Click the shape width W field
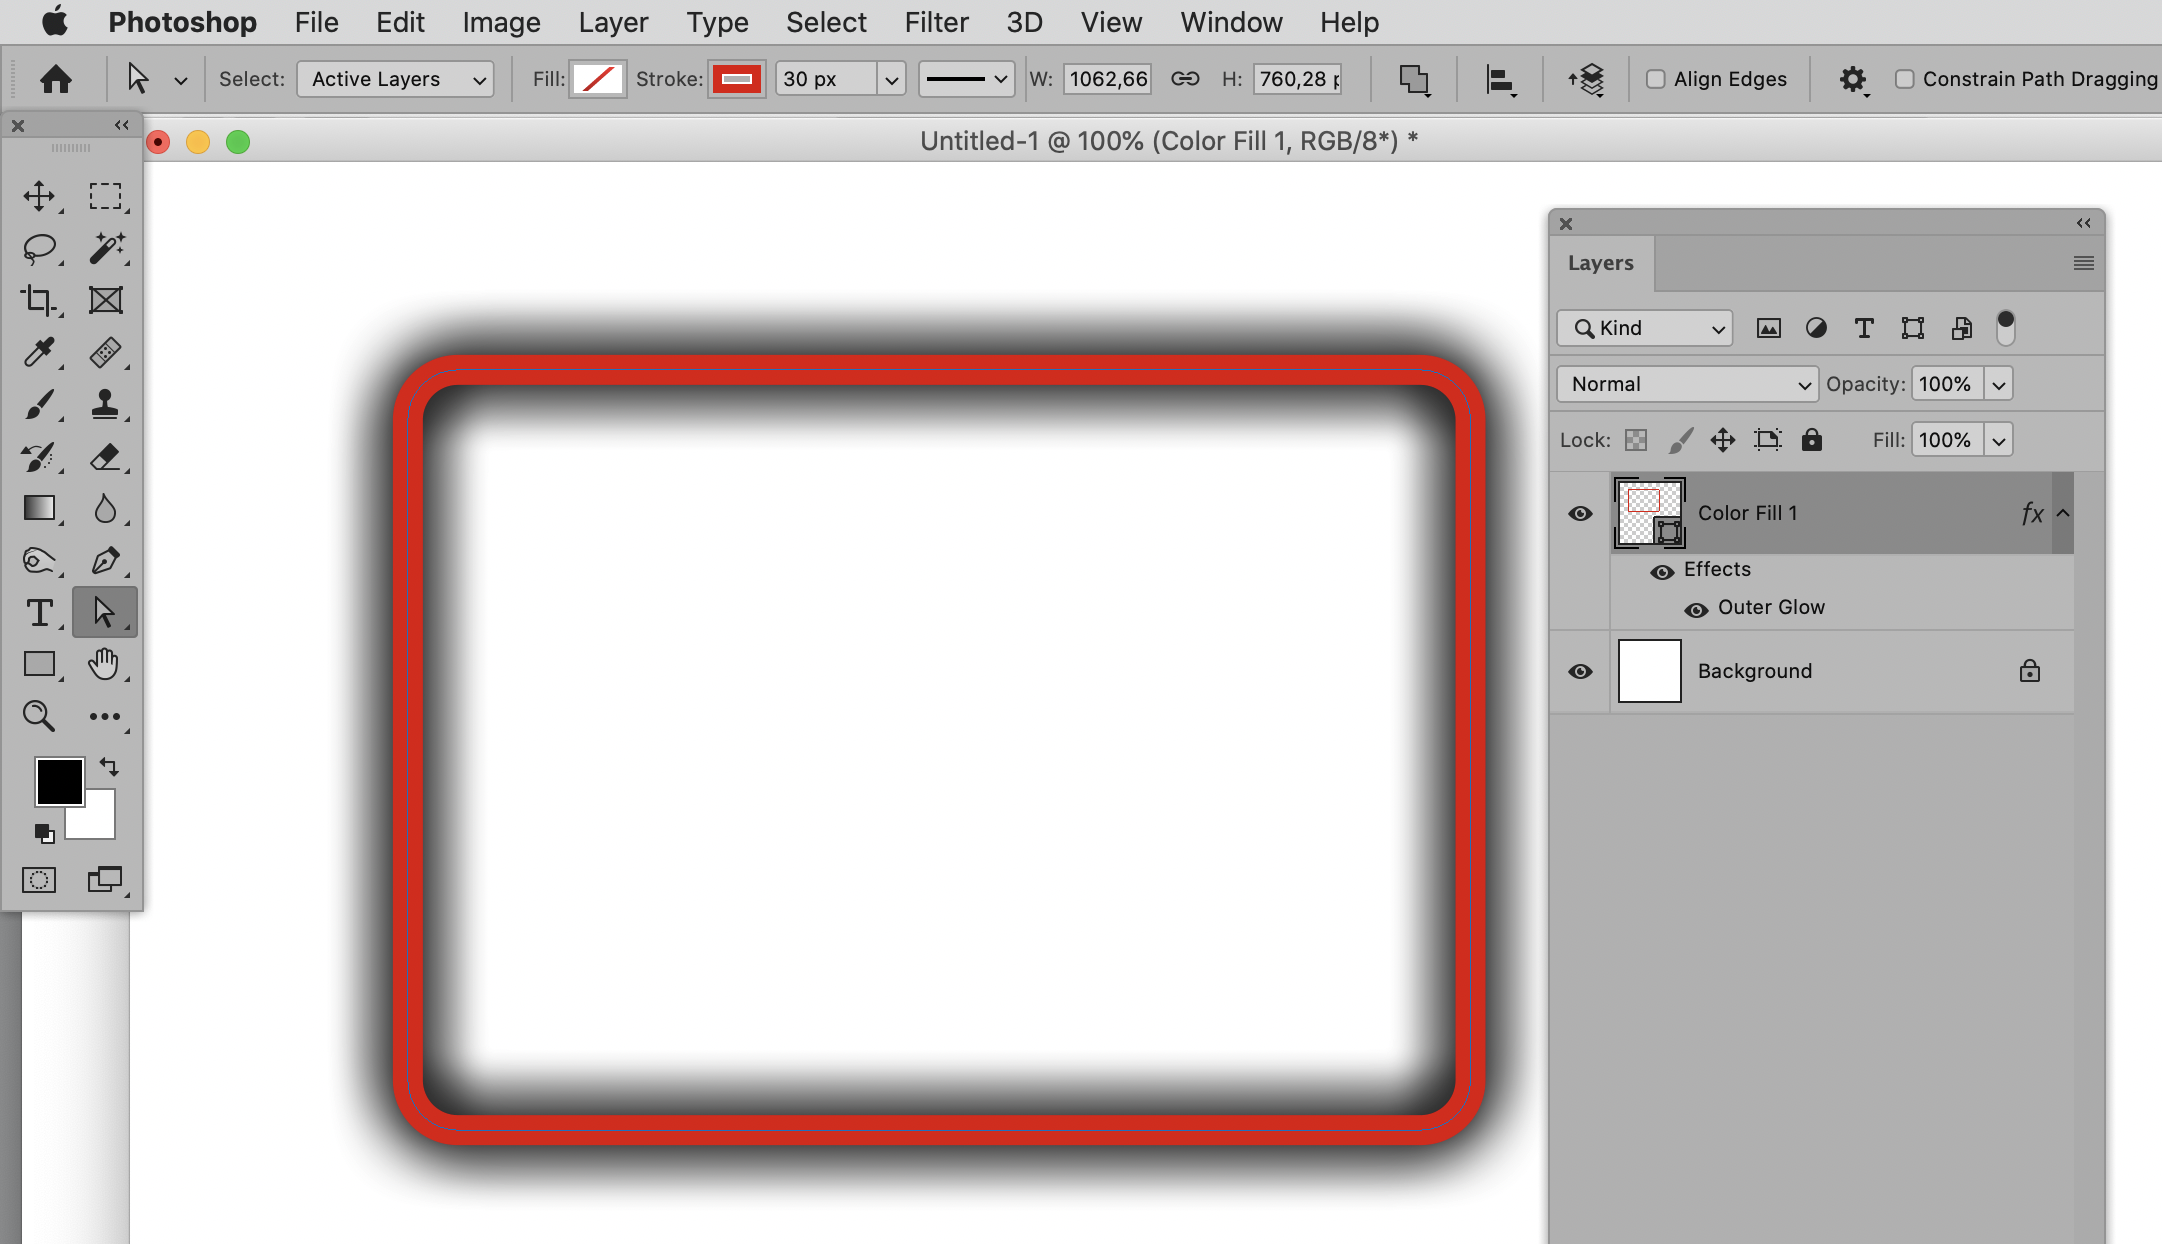The width and height of the screenshot is (2162, 1244). tap(1107, 79)
